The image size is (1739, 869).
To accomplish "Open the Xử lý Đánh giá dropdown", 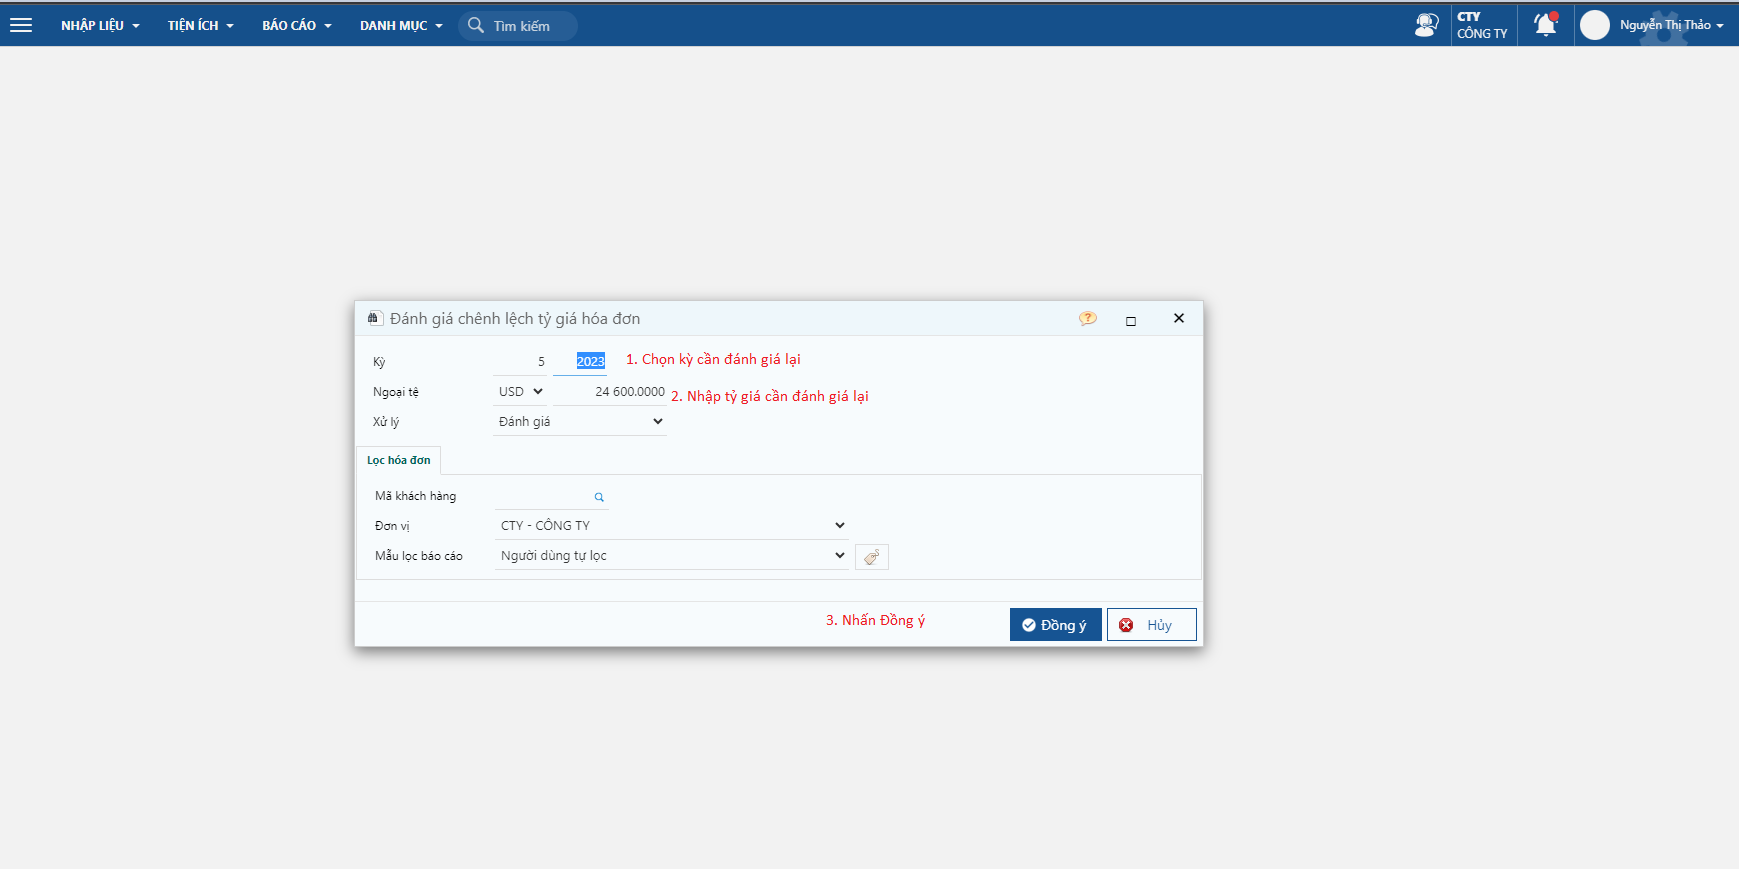I will [580, 422].
